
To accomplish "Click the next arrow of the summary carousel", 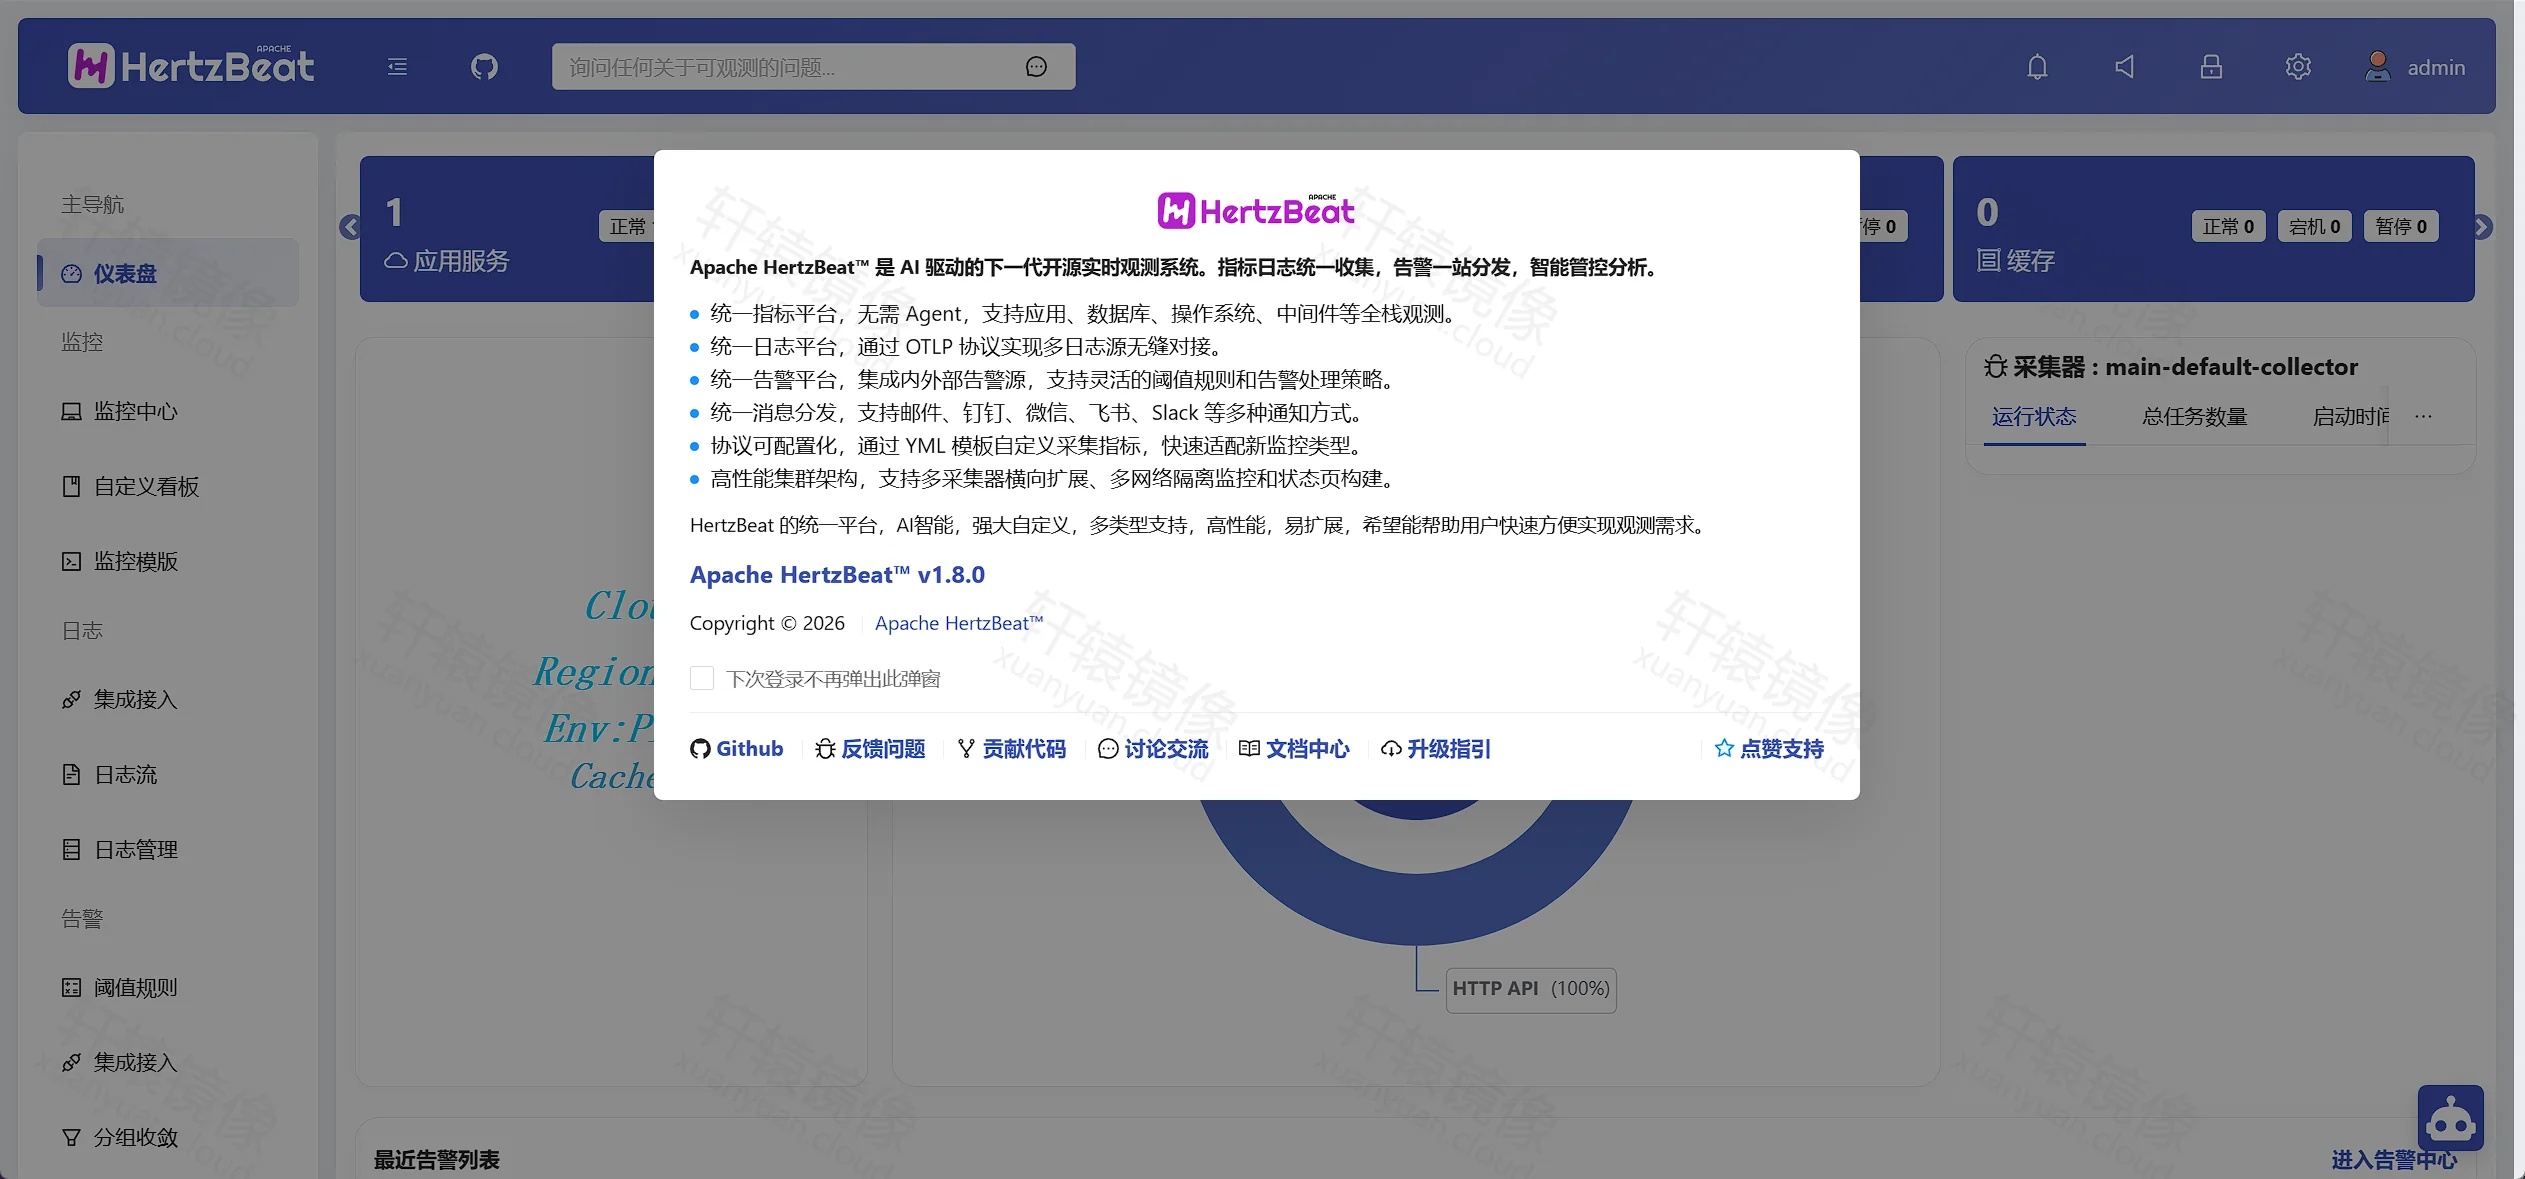I will tap(2482, 227).
